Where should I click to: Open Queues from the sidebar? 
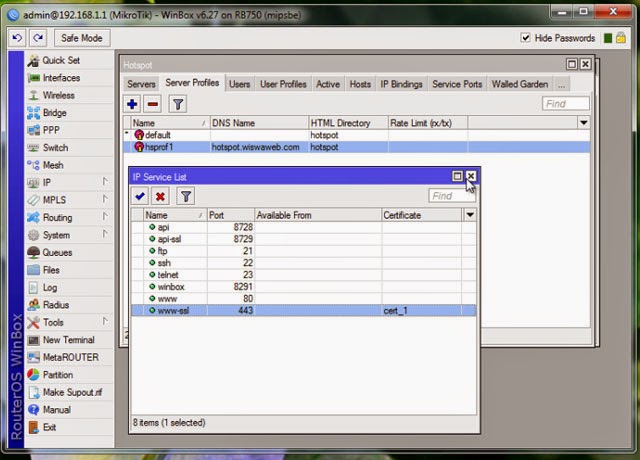click(x=69, y=253)
